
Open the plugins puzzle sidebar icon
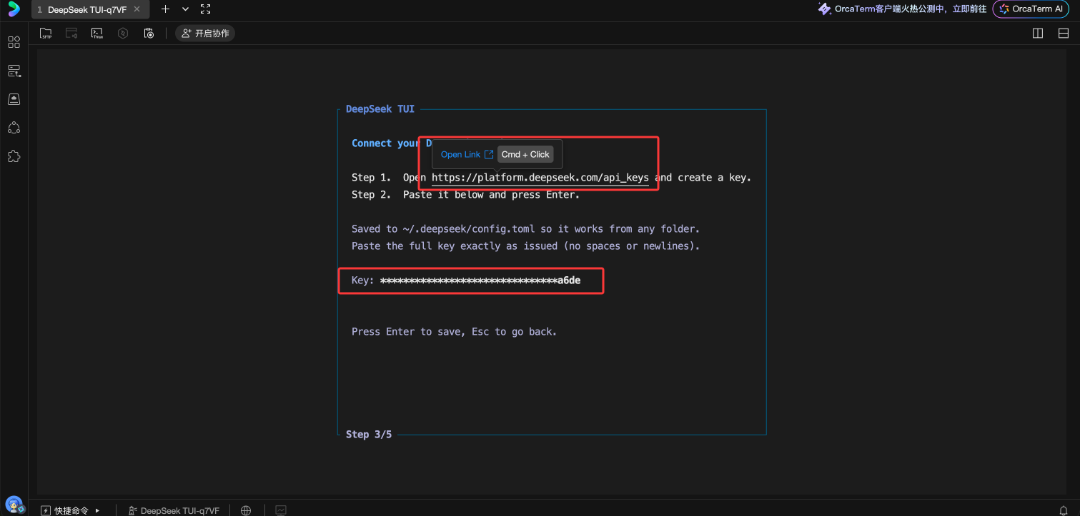(14, 156)
